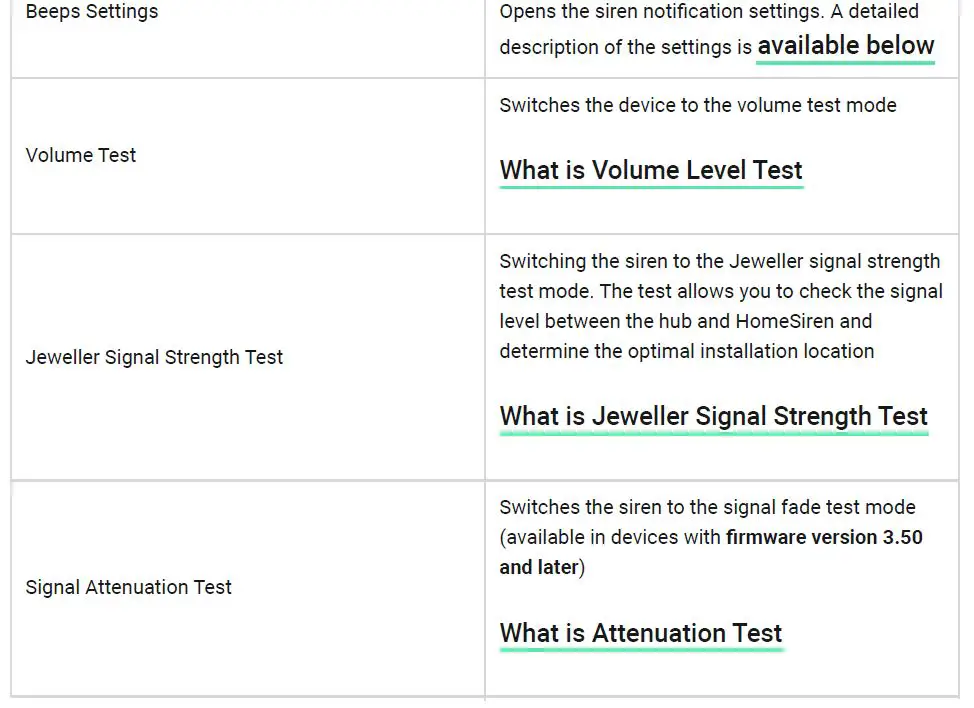The height and width of the screenshot is (708, 974).
Task: Select the "Volume Test" row label
Action: pos(81,155)
